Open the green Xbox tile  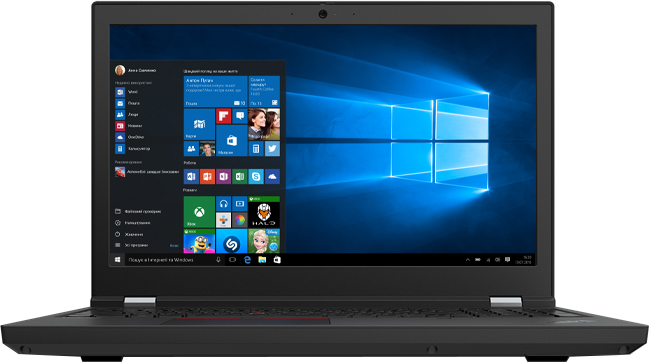click(x=199, y=212)
